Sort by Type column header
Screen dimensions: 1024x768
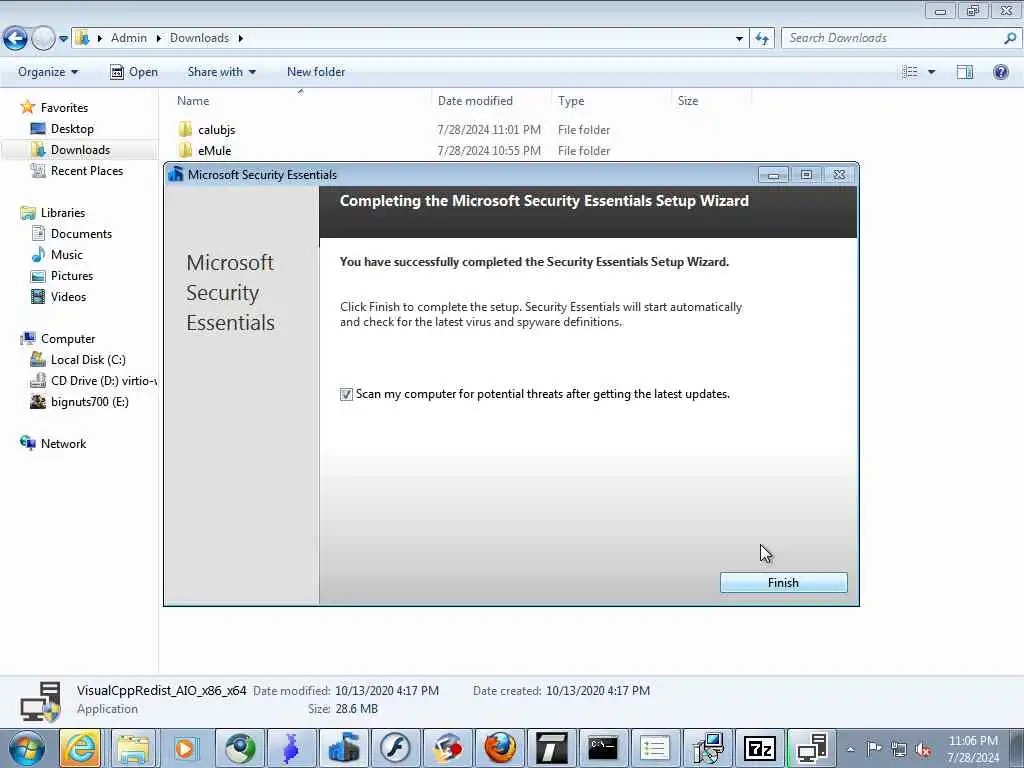pyautogui.click(x=571, y=101)
